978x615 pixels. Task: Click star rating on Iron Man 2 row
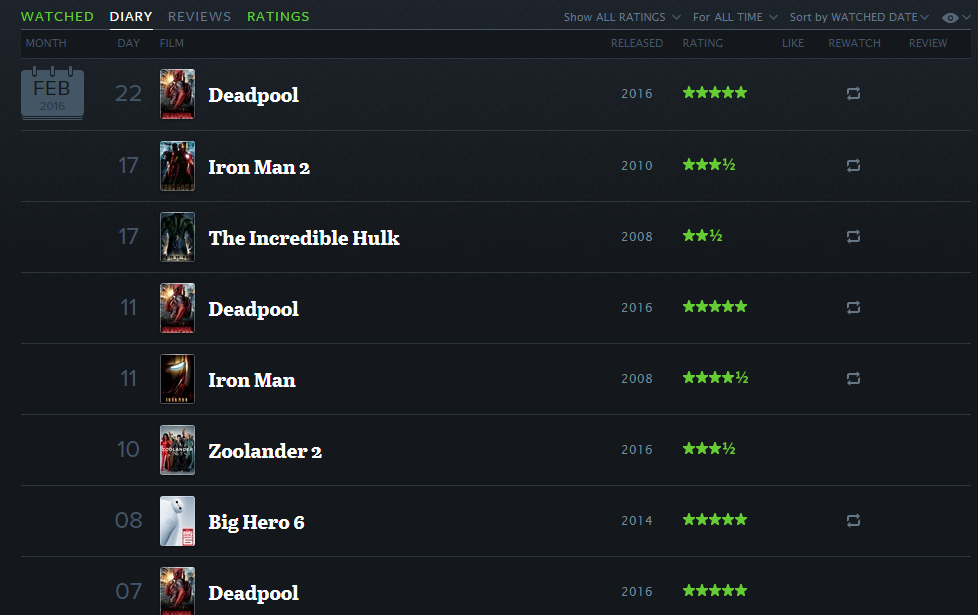point(709,165)
